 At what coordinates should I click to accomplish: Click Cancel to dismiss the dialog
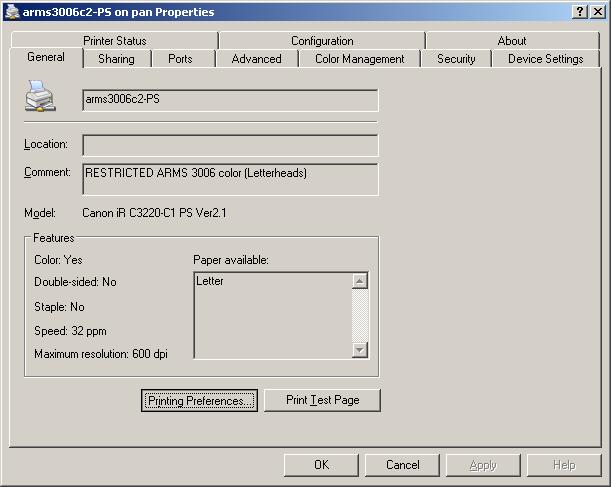click(402, 465)
